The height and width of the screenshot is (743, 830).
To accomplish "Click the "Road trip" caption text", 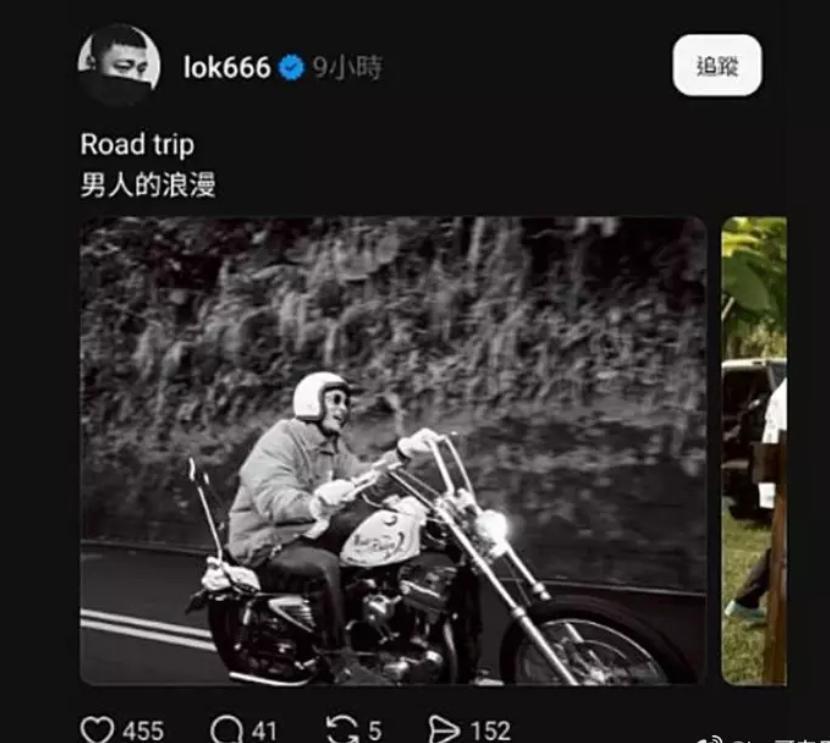I will [x=137, y=144].
